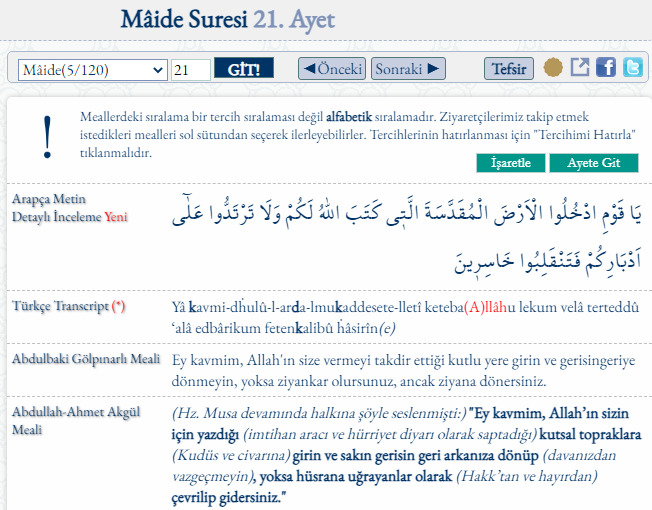Image resolution: width=652 pixels, height=510 pixels.
Task: Select Abdullah-Ahmet Akgül Meali
Action: tap(76, 420)
